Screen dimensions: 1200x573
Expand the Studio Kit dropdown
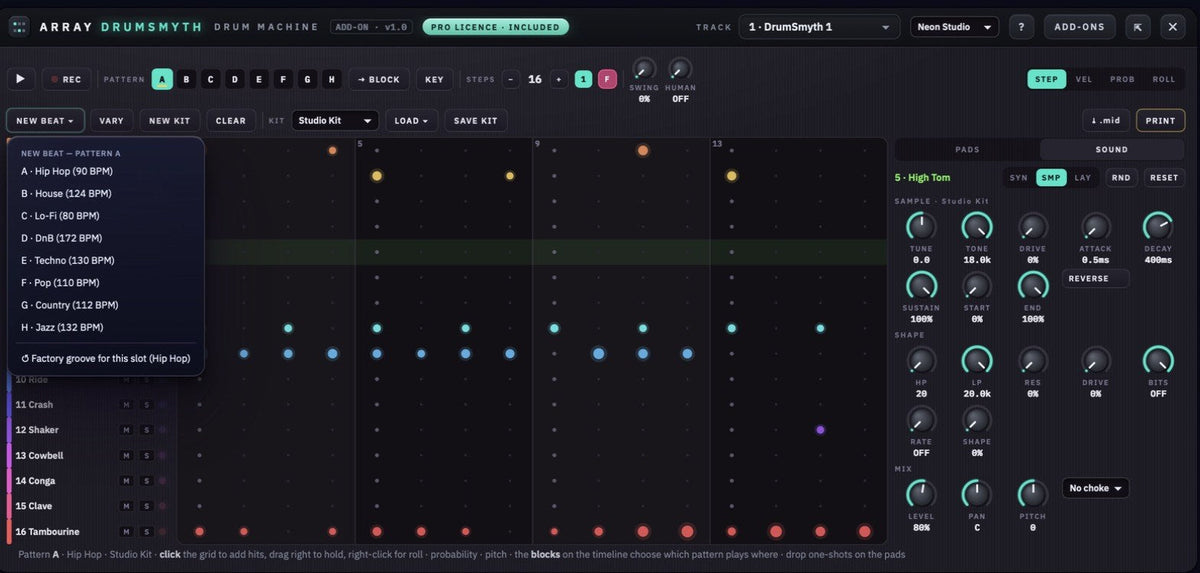coord(335,121)
